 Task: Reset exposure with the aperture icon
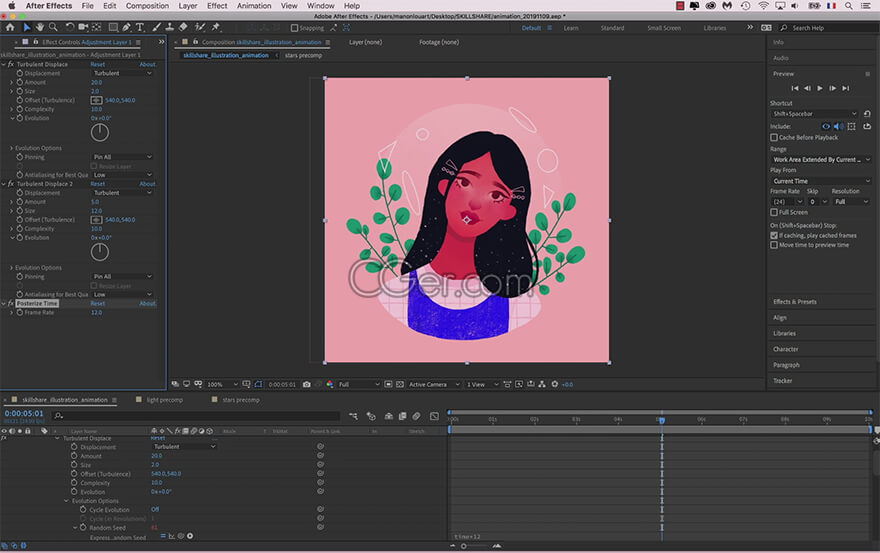(x=554, y=385)
